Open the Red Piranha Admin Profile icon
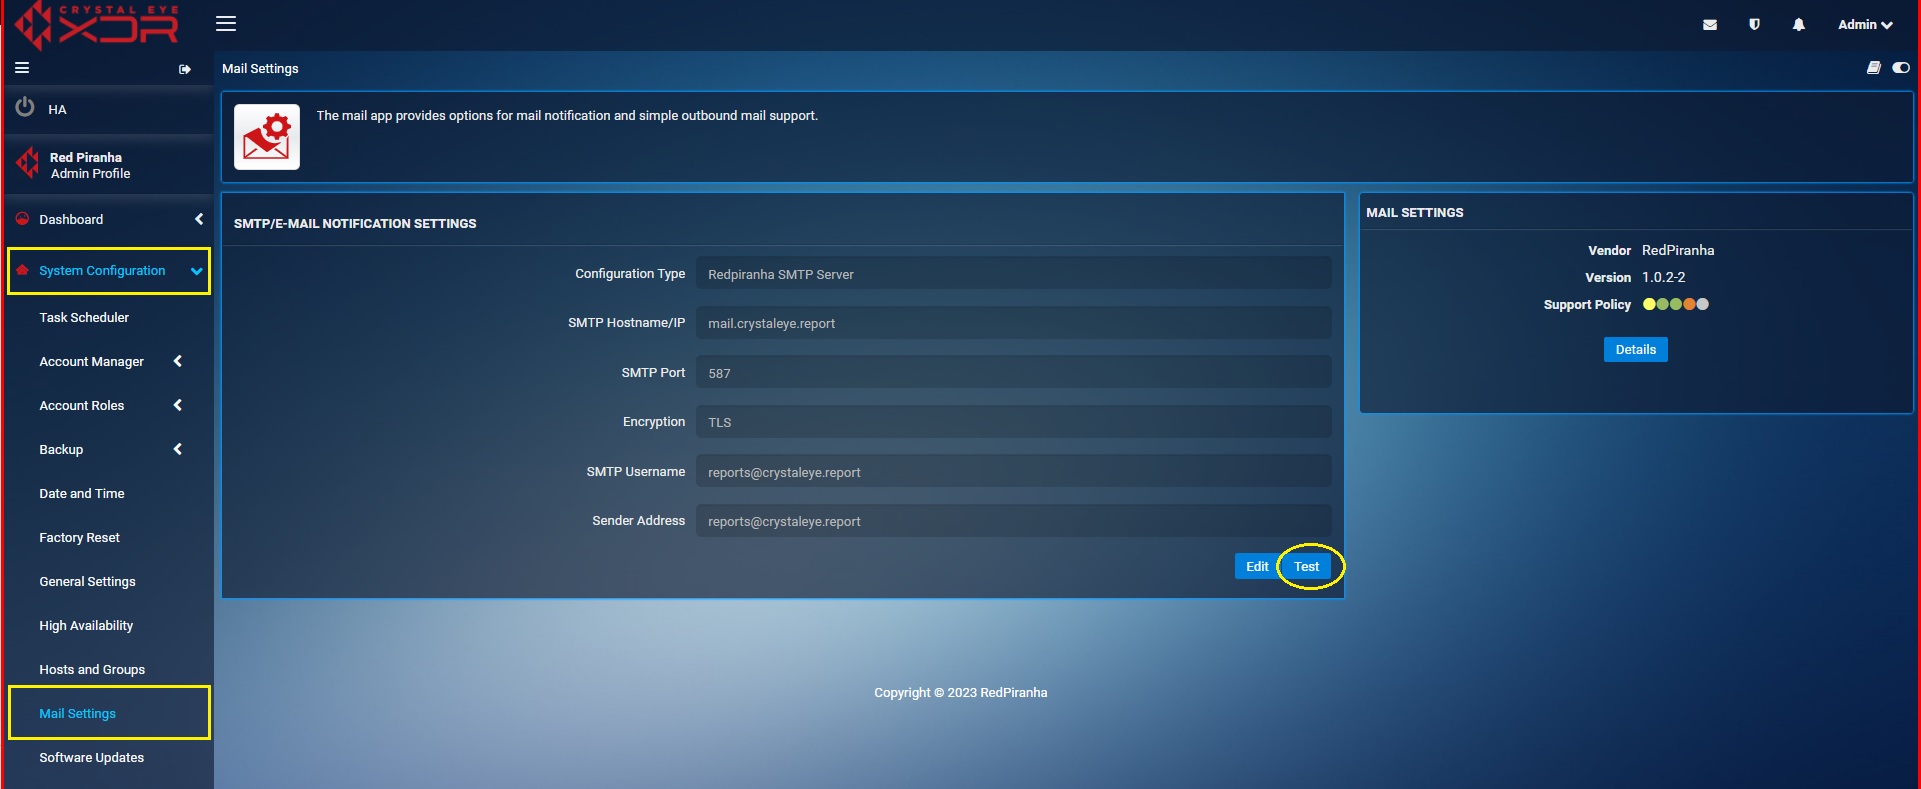The image size is (1921, 789). click(x=28, y=164)
